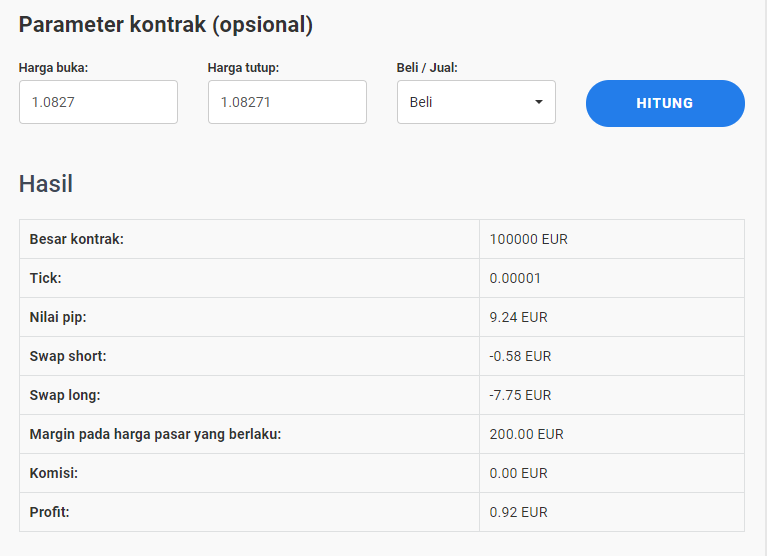This screenshot has height=556, width=768.
Task: Click the Margin pada harga pasar label
Action: point(155,435)
